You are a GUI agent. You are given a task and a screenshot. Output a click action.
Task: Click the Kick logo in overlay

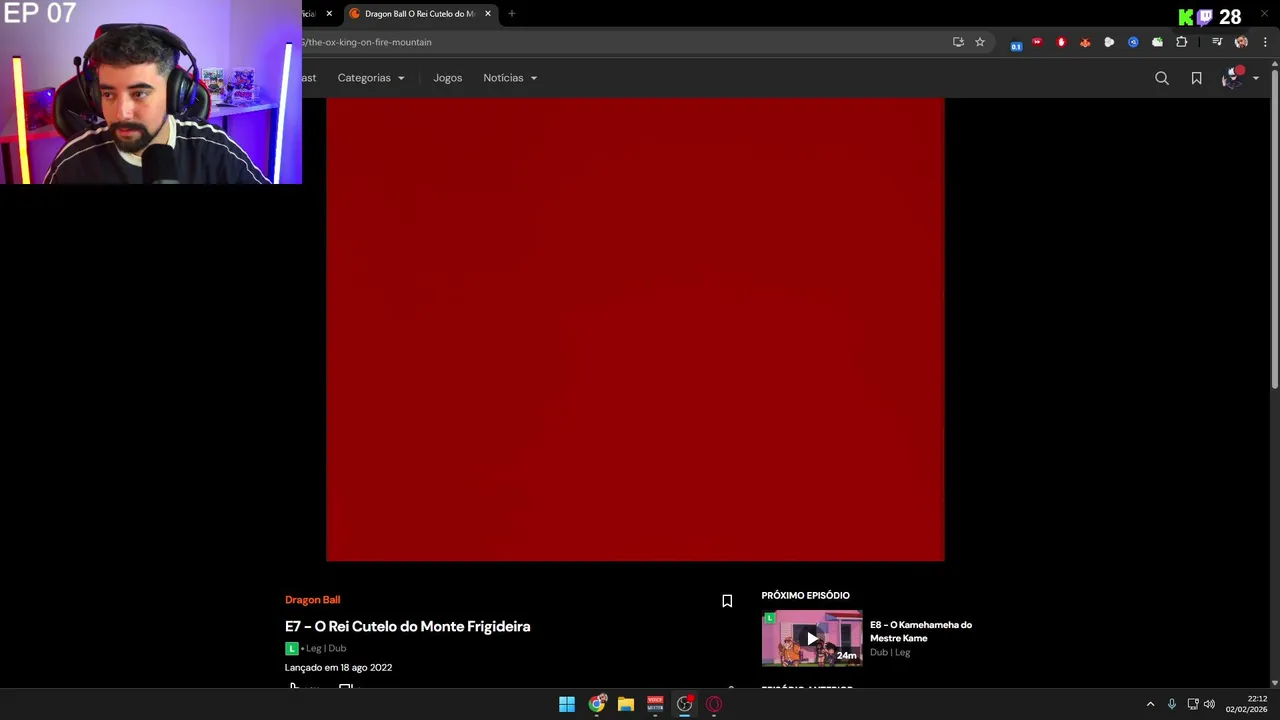1186,17
